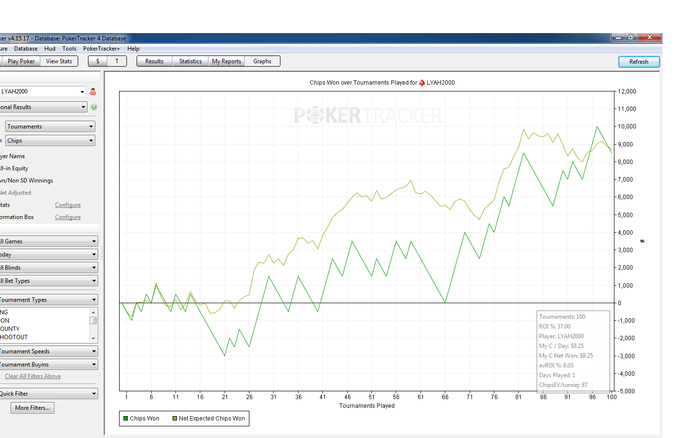The width and height of the screenshot is (700, 438).
Task: Open the Today date filter dropdown
Action: [49, 254]
